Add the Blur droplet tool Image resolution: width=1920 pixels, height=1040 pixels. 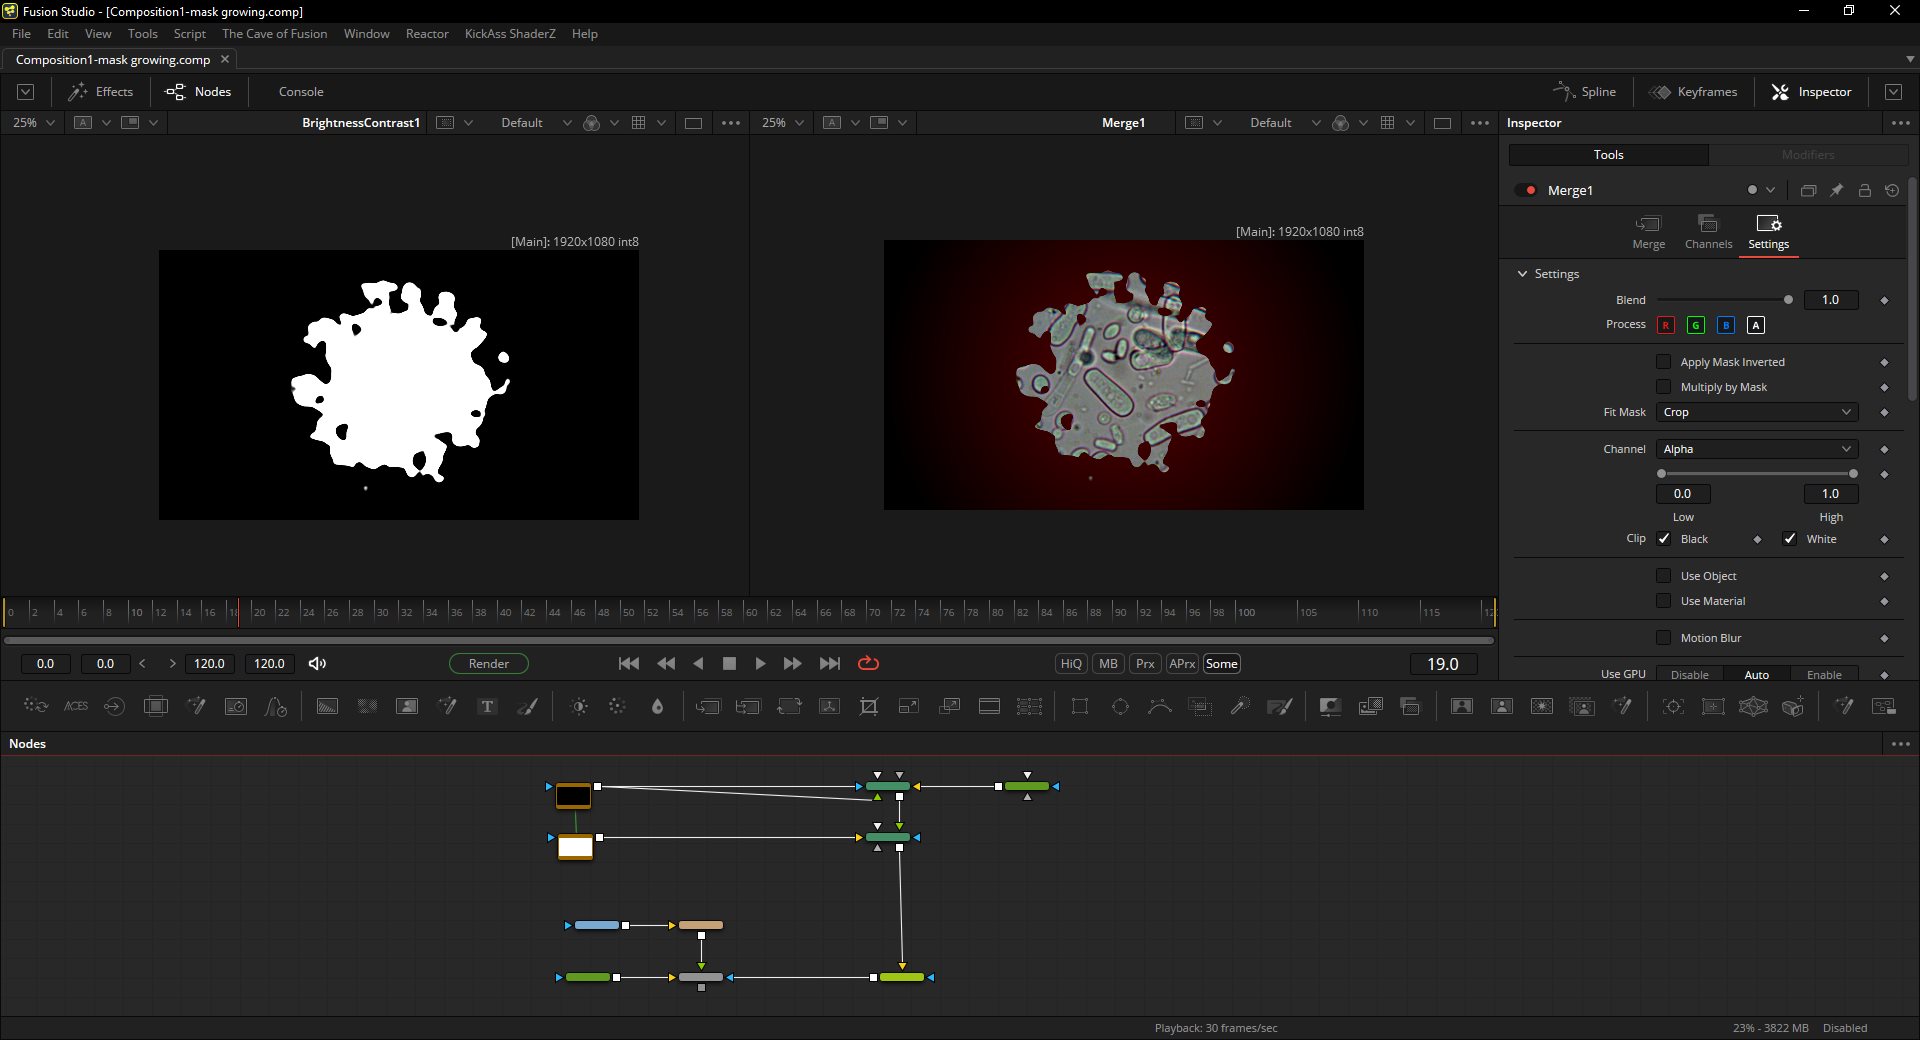tap(657, 706)
